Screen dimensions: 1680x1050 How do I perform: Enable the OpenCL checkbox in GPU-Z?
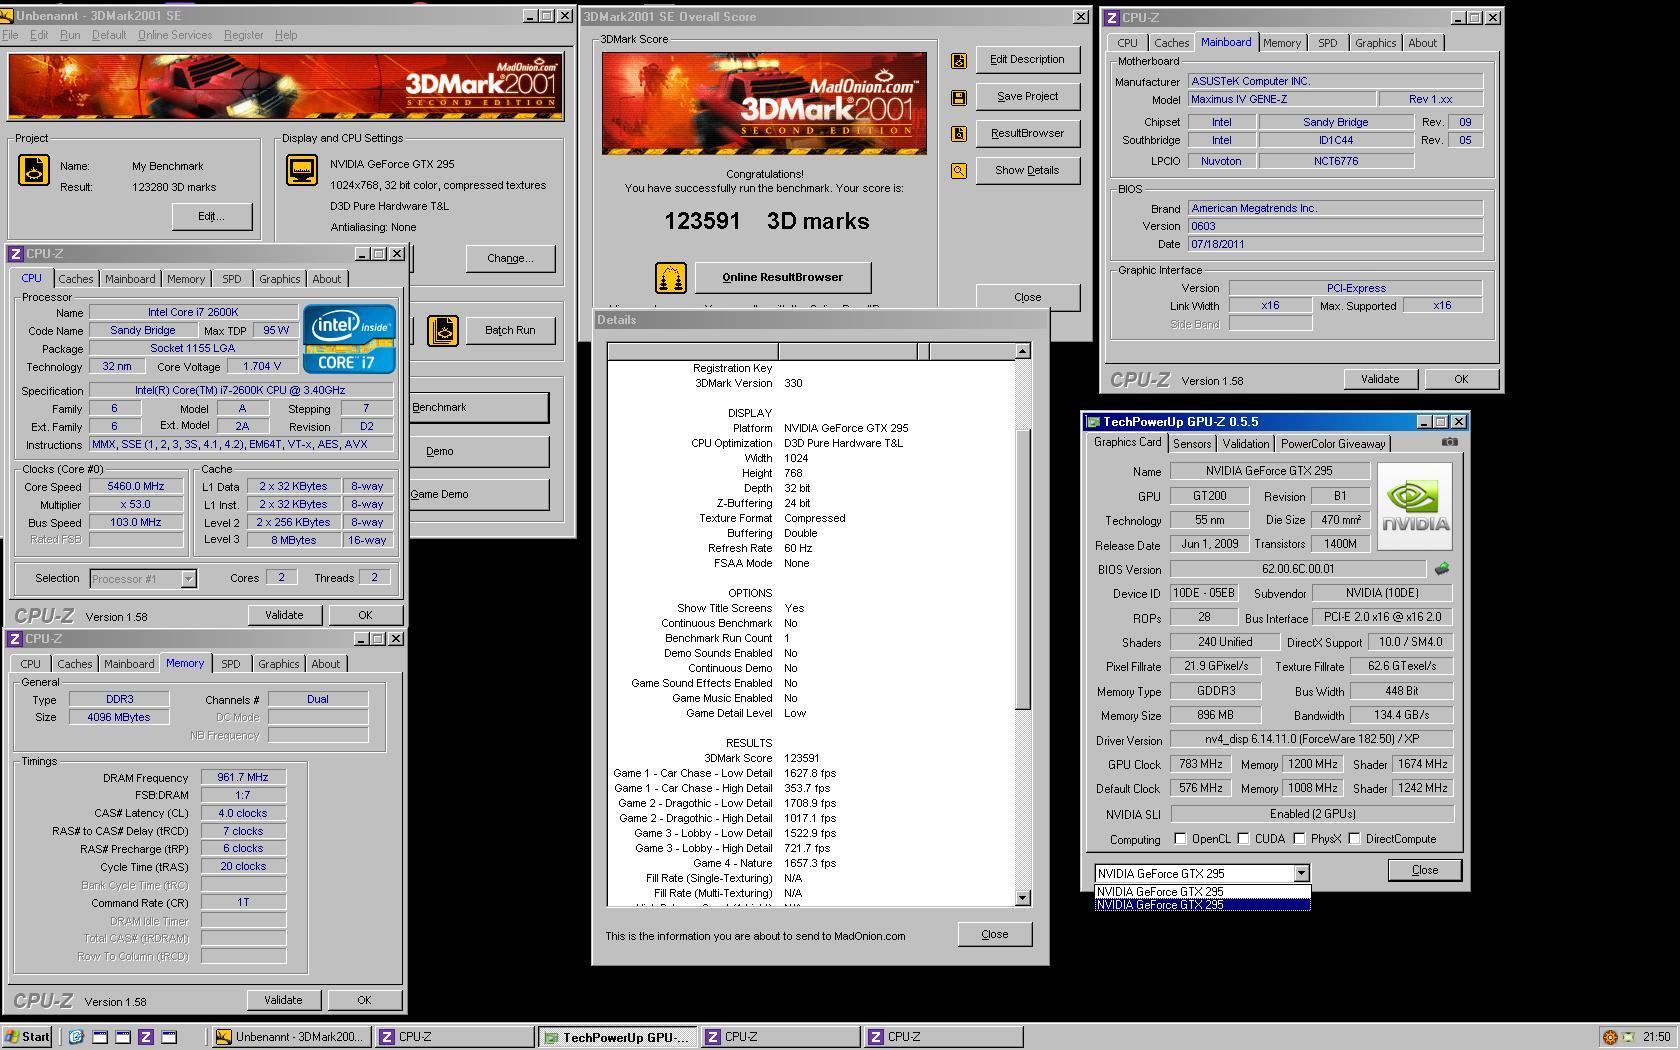1180,839
